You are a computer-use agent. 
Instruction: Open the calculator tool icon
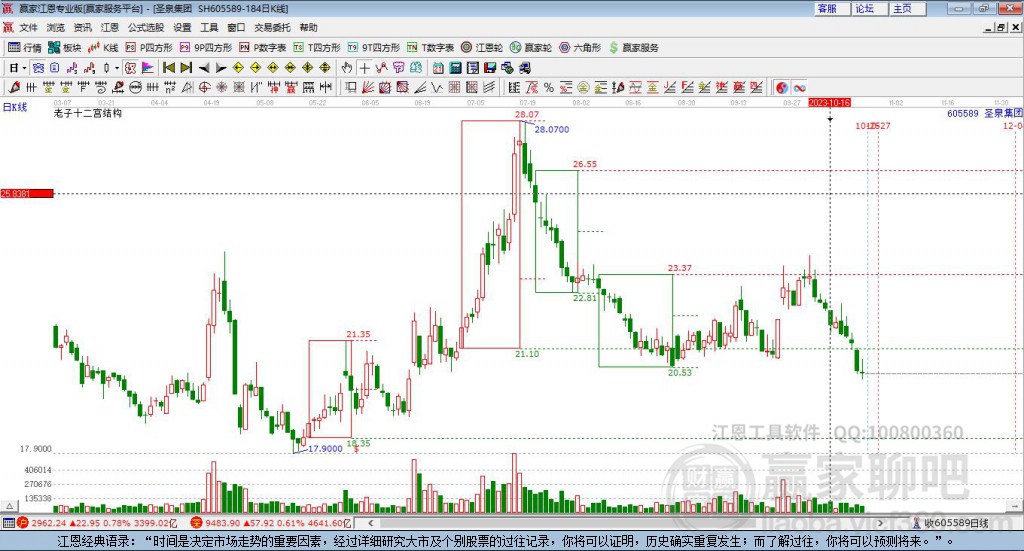(456, 68)
